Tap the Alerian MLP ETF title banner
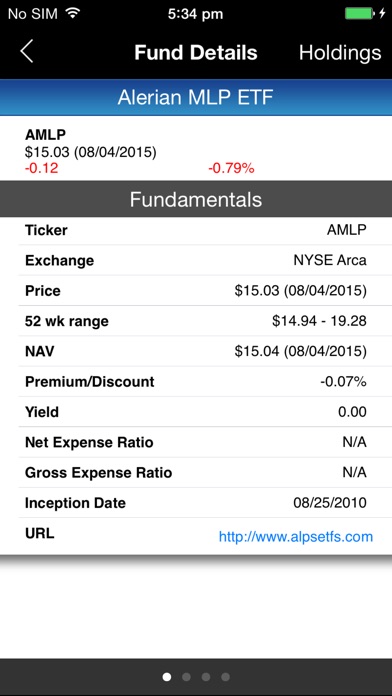Image resolution: width=392 pixels, height=696 pixels. [196, 97]
